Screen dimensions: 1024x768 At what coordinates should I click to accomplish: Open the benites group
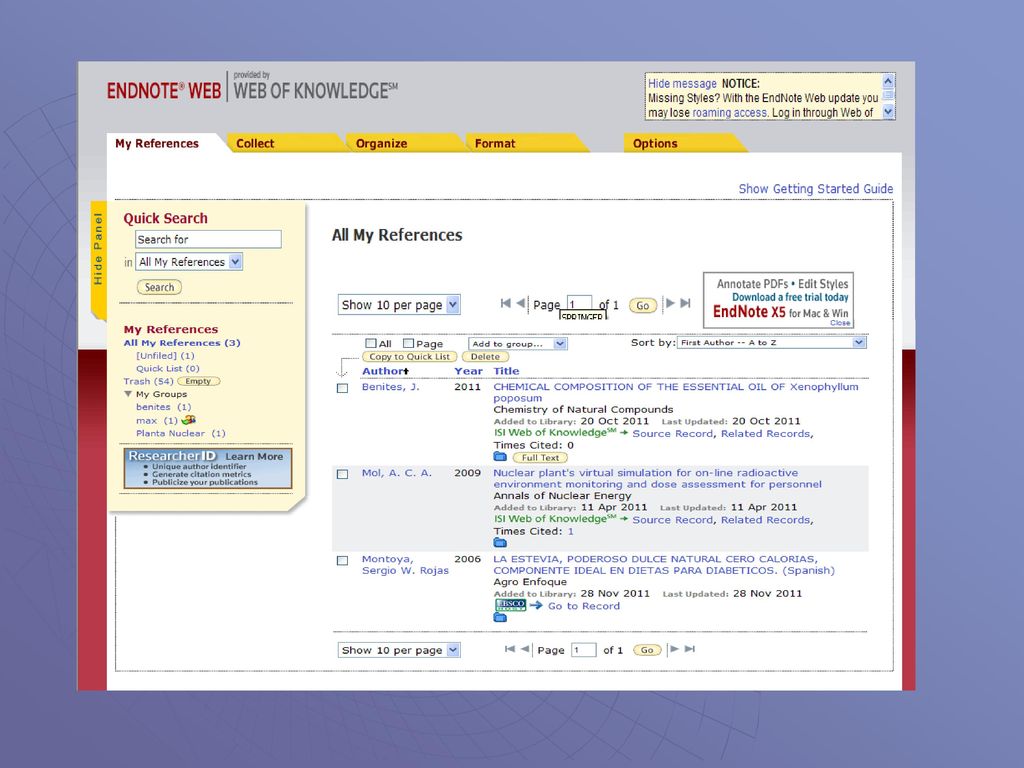point(163,407)
